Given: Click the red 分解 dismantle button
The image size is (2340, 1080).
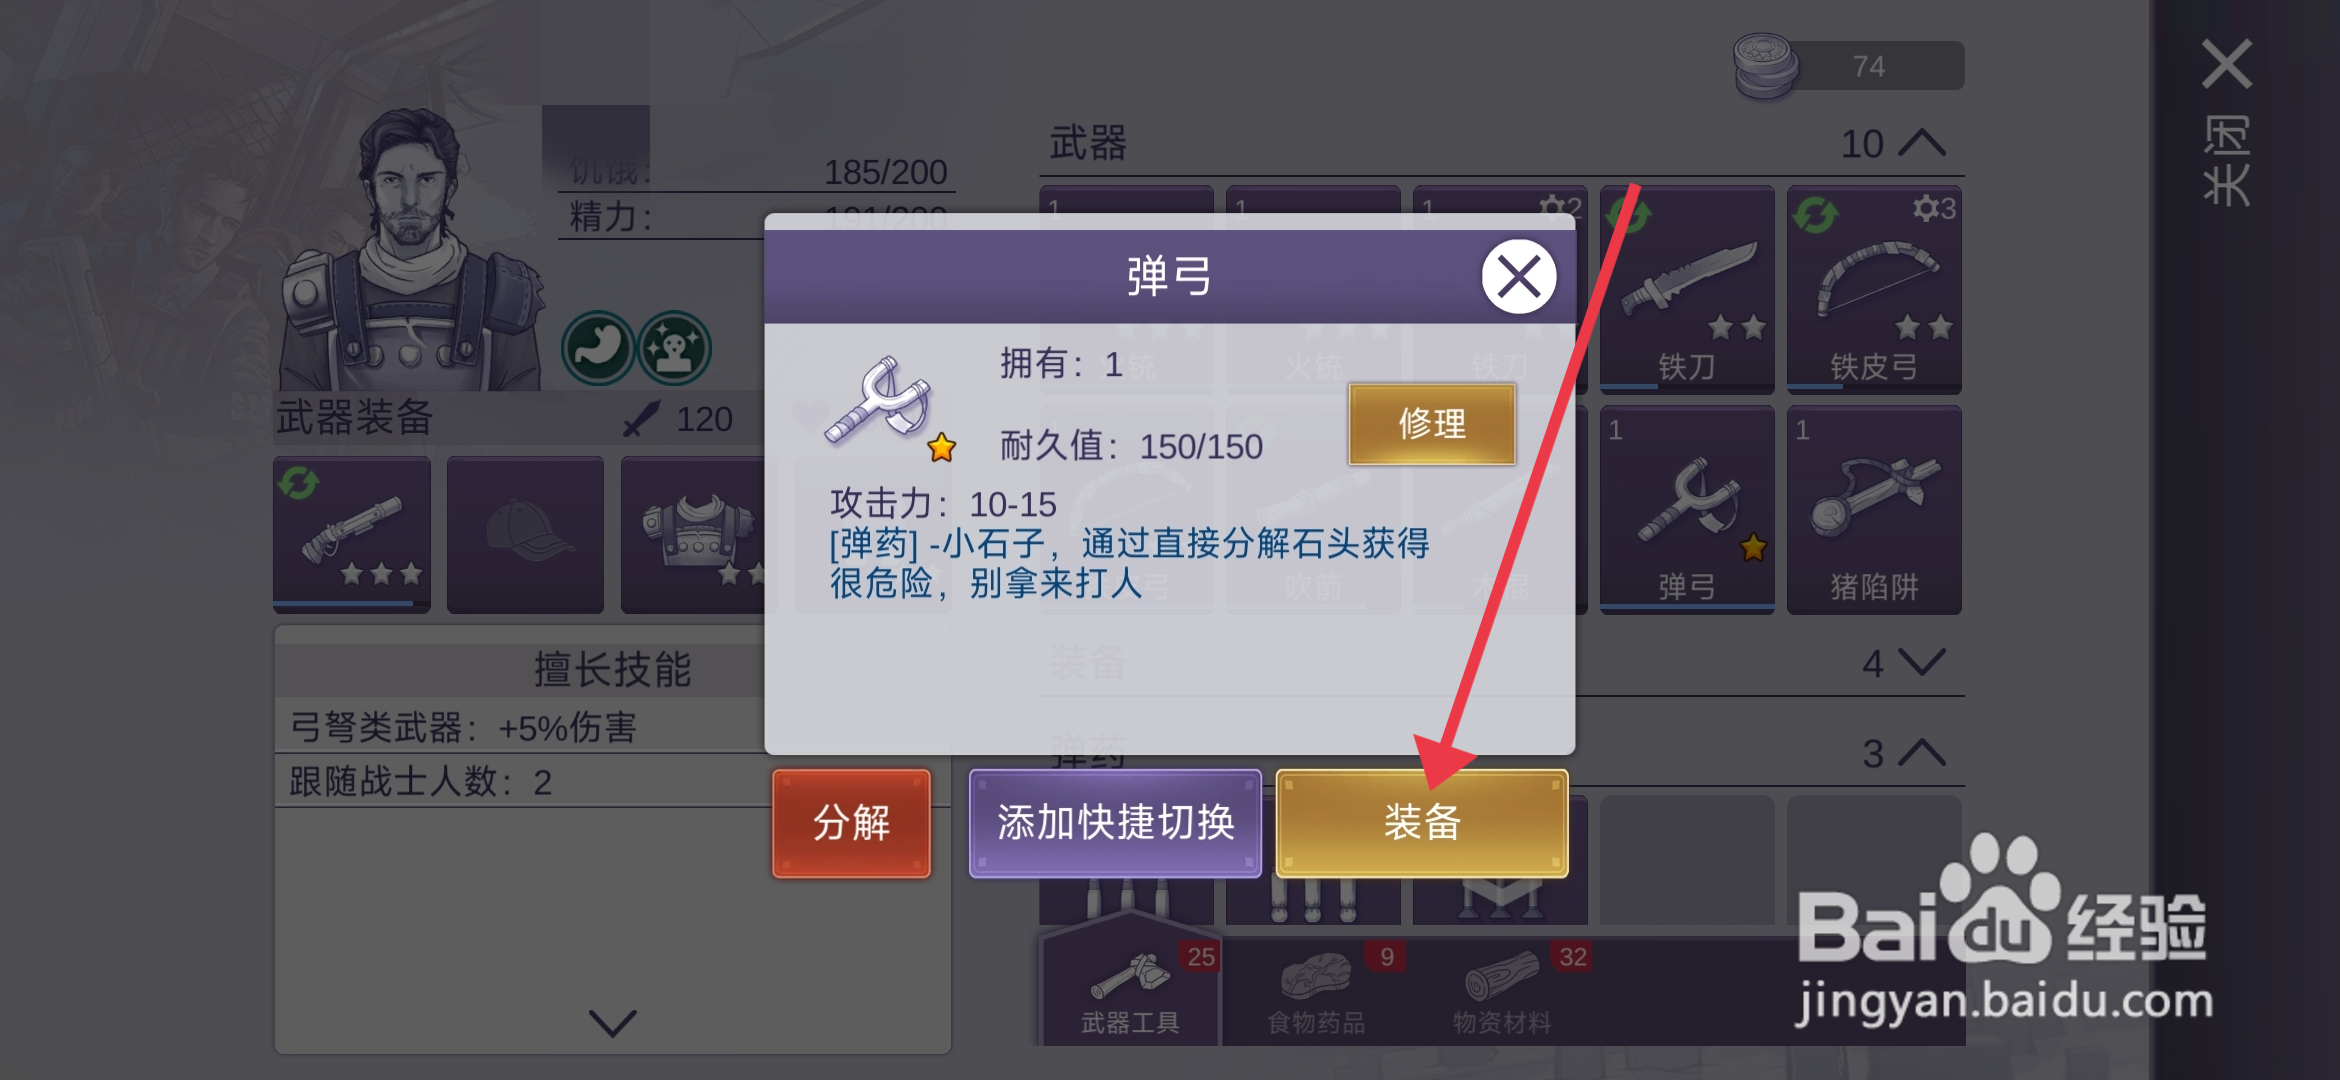Looking at the screenshot, I should click(851, 823).
